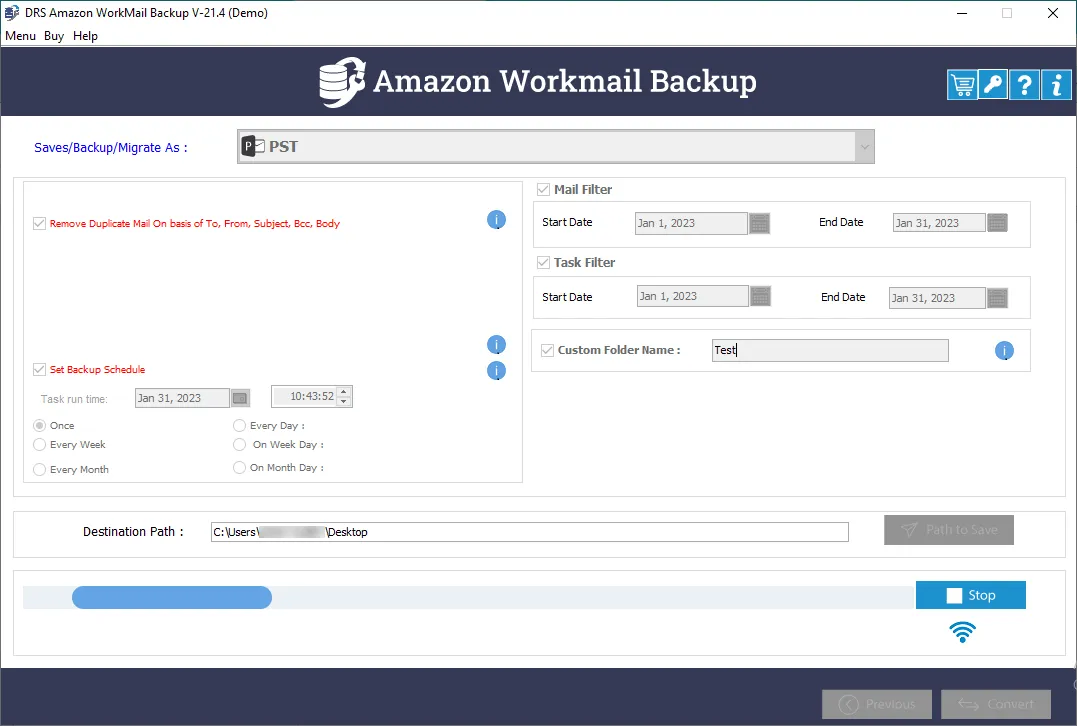1077x726 pixels.
Task: Toggle the Task Filter checkbox
Action: (x=543, y=262)
